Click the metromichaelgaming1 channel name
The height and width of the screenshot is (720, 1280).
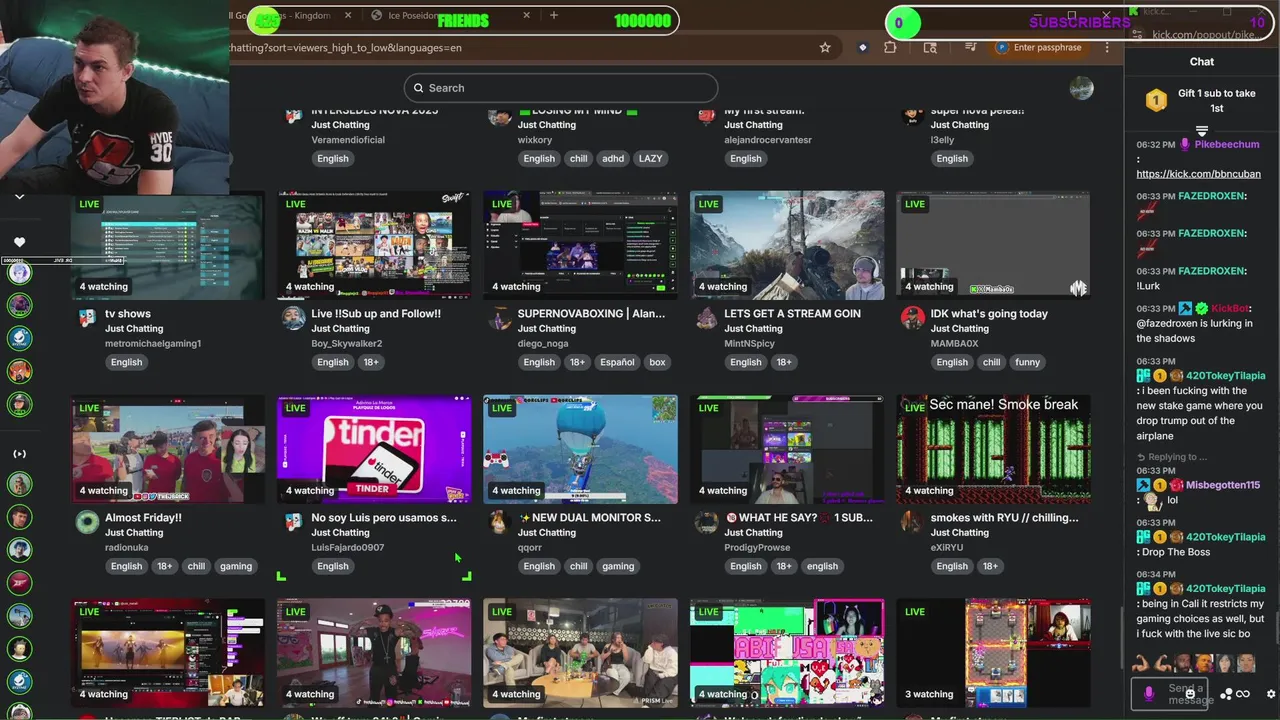click(153, 343)
